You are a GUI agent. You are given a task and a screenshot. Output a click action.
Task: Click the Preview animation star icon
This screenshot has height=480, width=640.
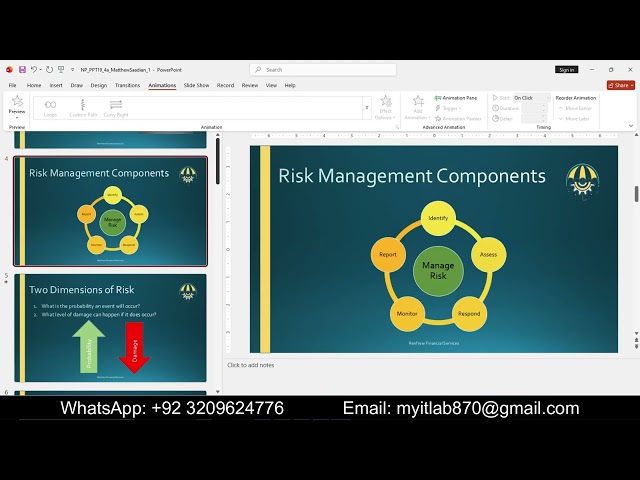[17, 101]
